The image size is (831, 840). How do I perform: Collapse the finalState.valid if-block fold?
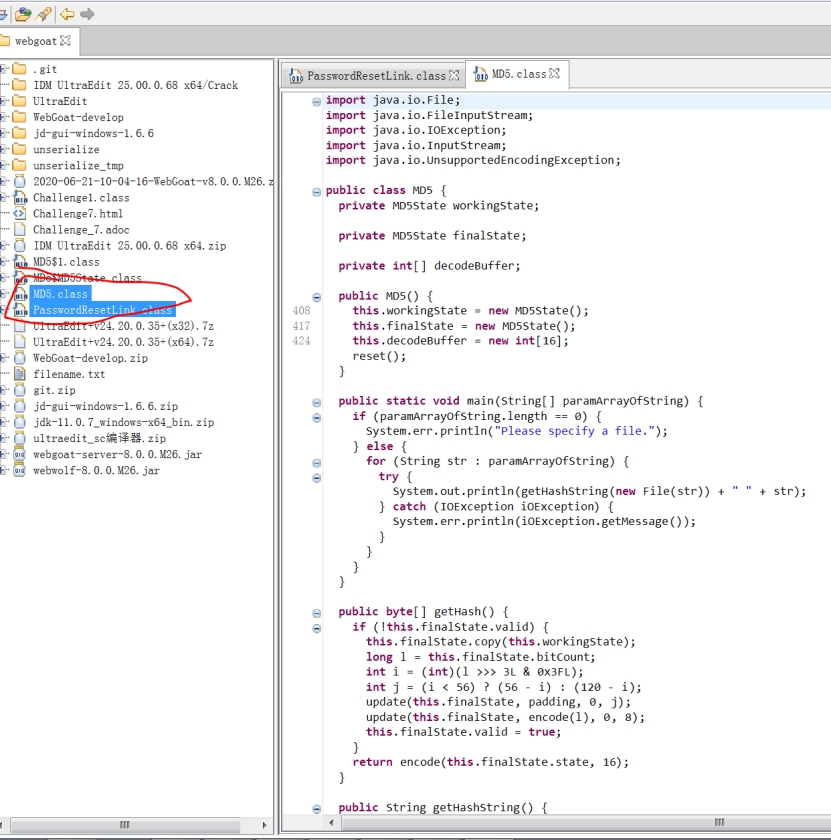(316, 628)
